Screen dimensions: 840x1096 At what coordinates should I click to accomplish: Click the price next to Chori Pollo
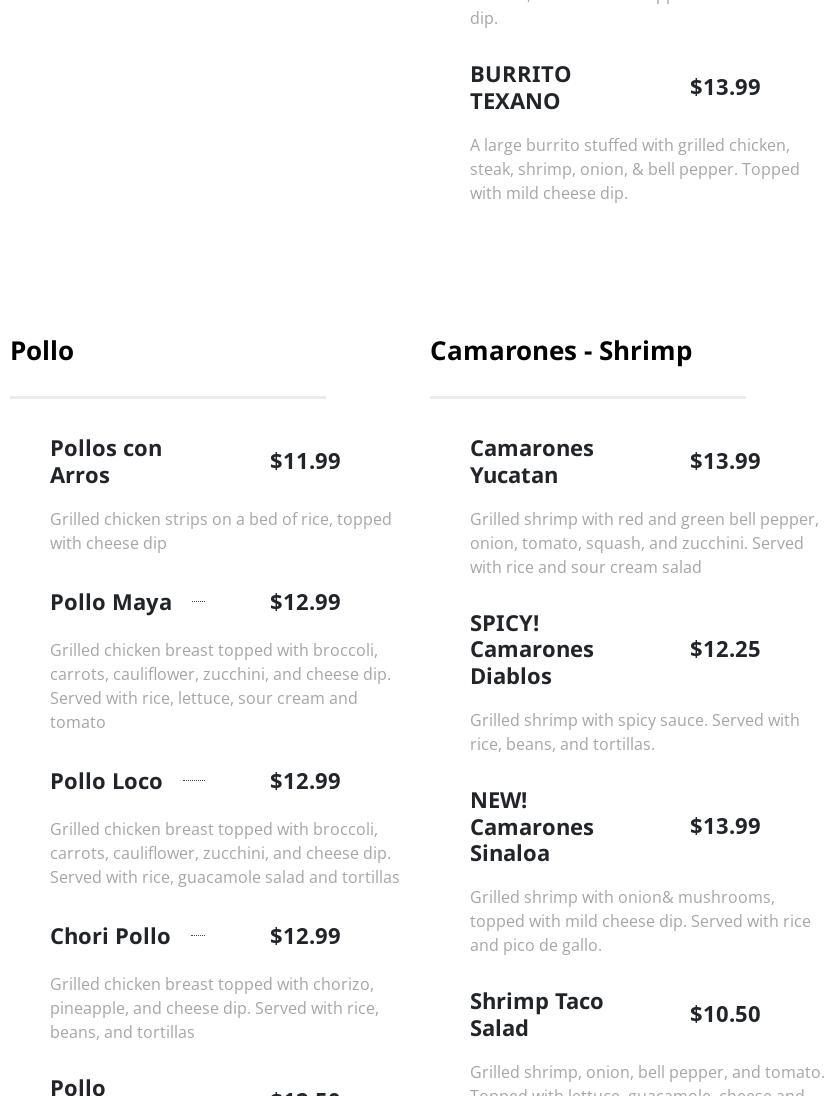click(x=305, y=936)
